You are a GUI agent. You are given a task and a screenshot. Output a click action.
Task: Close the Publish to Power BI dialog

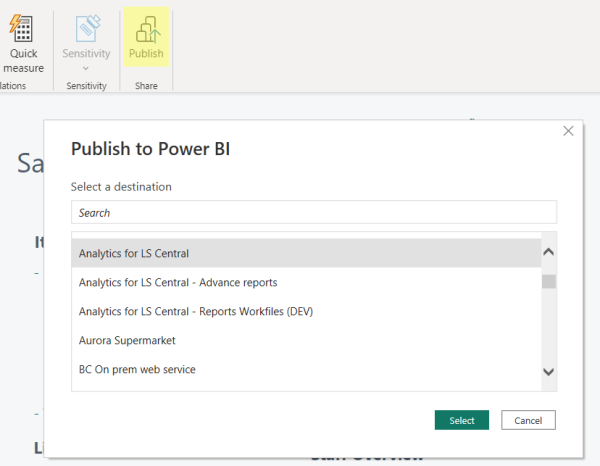click(x=568, y=131)
